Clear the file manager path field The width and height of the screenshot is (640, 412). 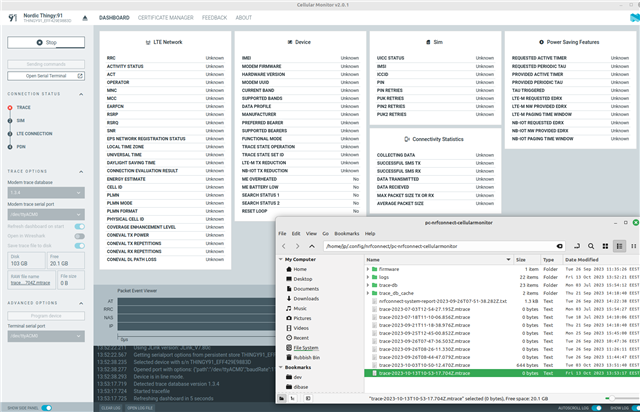559,246
